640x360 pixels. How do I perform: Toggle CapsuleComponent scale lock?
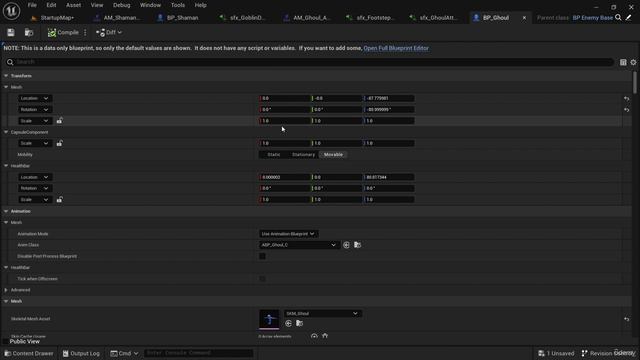60,143
